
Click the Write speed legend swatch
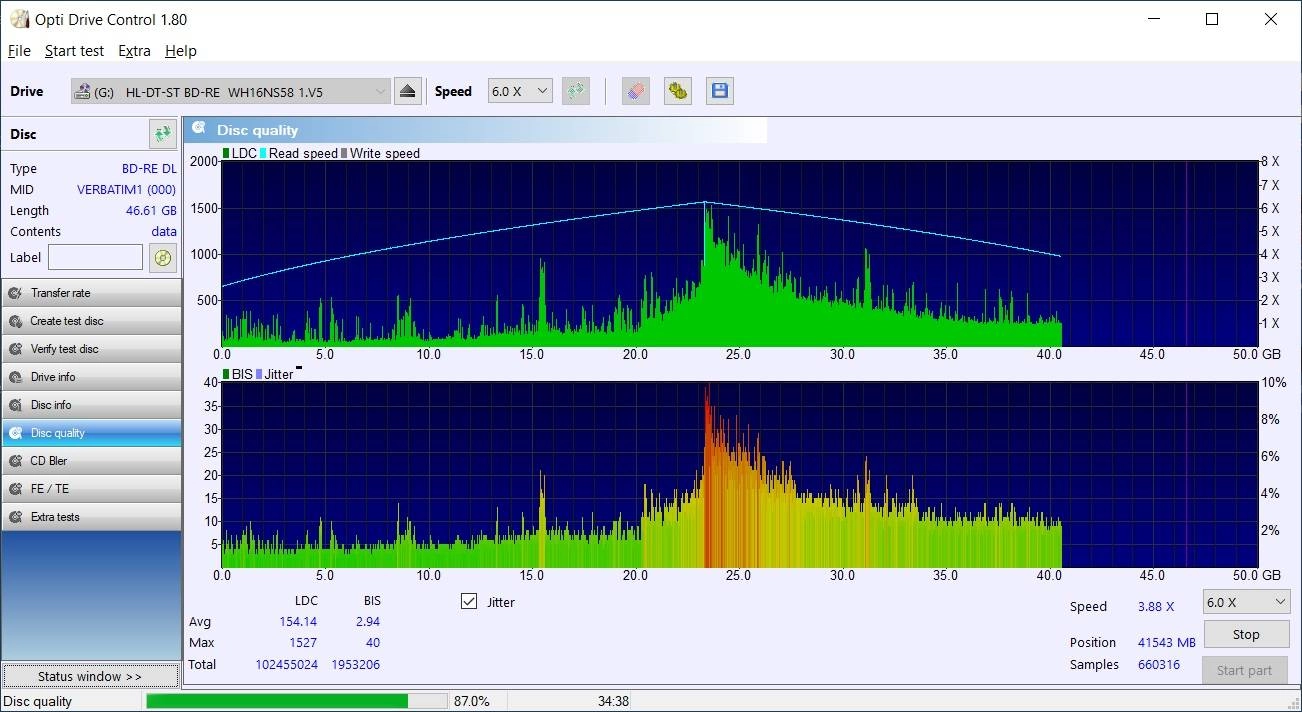(344, 153)
